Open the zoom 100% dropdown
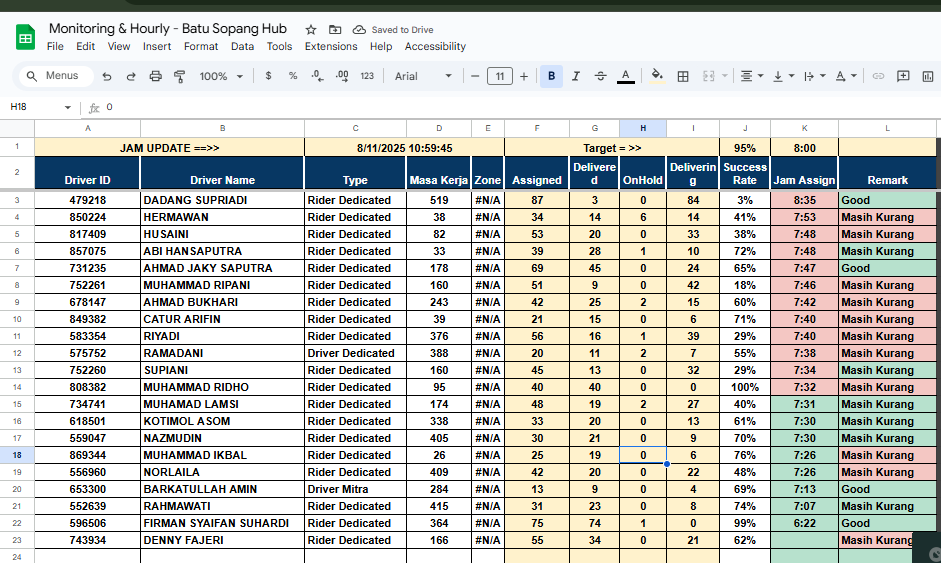 (221, 76)
